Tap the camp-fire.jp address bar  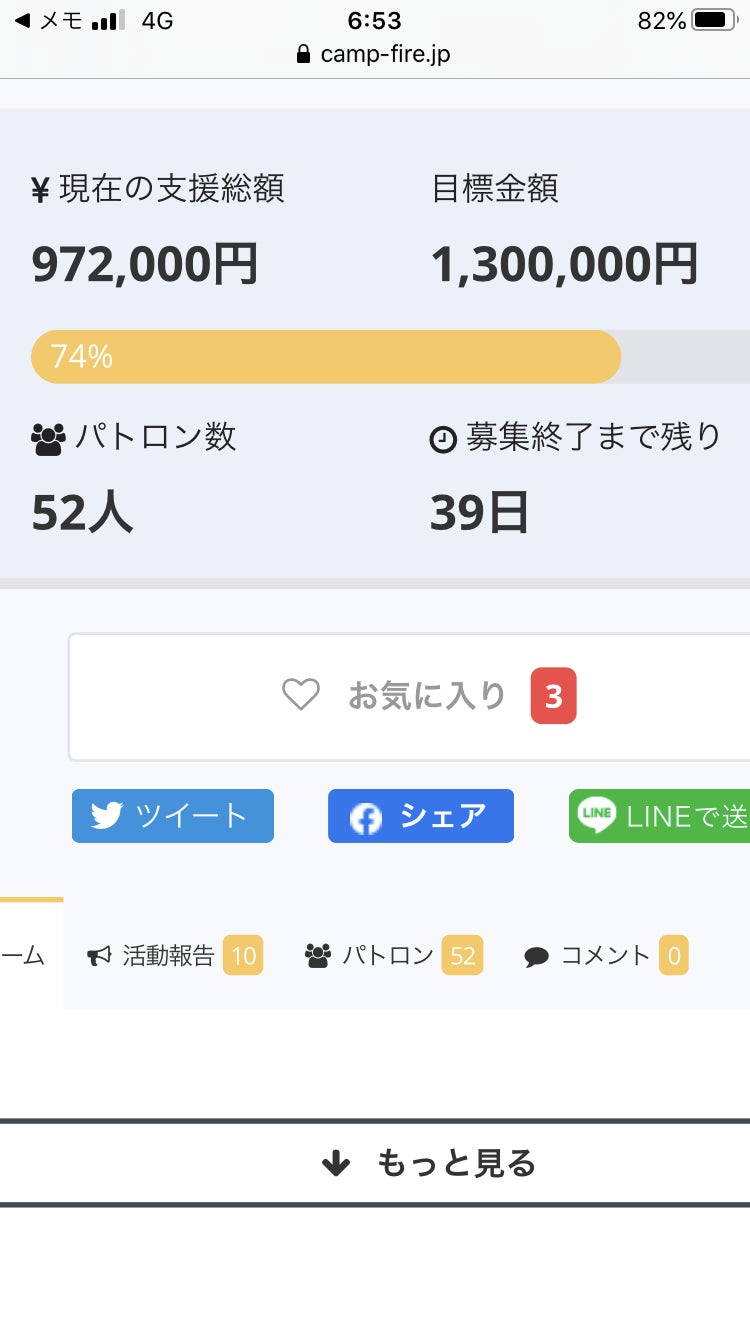[374, 54]
